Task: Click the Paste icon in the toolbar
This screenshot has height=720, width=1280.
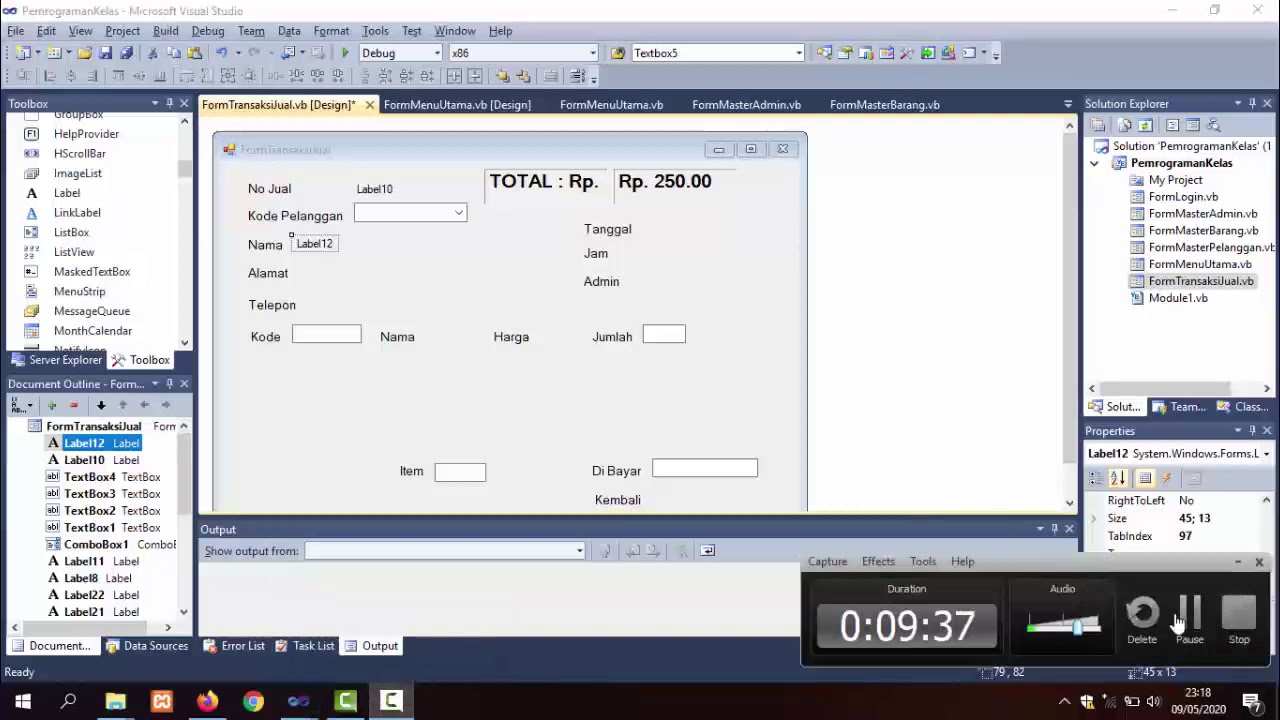Action: point(195,53)
